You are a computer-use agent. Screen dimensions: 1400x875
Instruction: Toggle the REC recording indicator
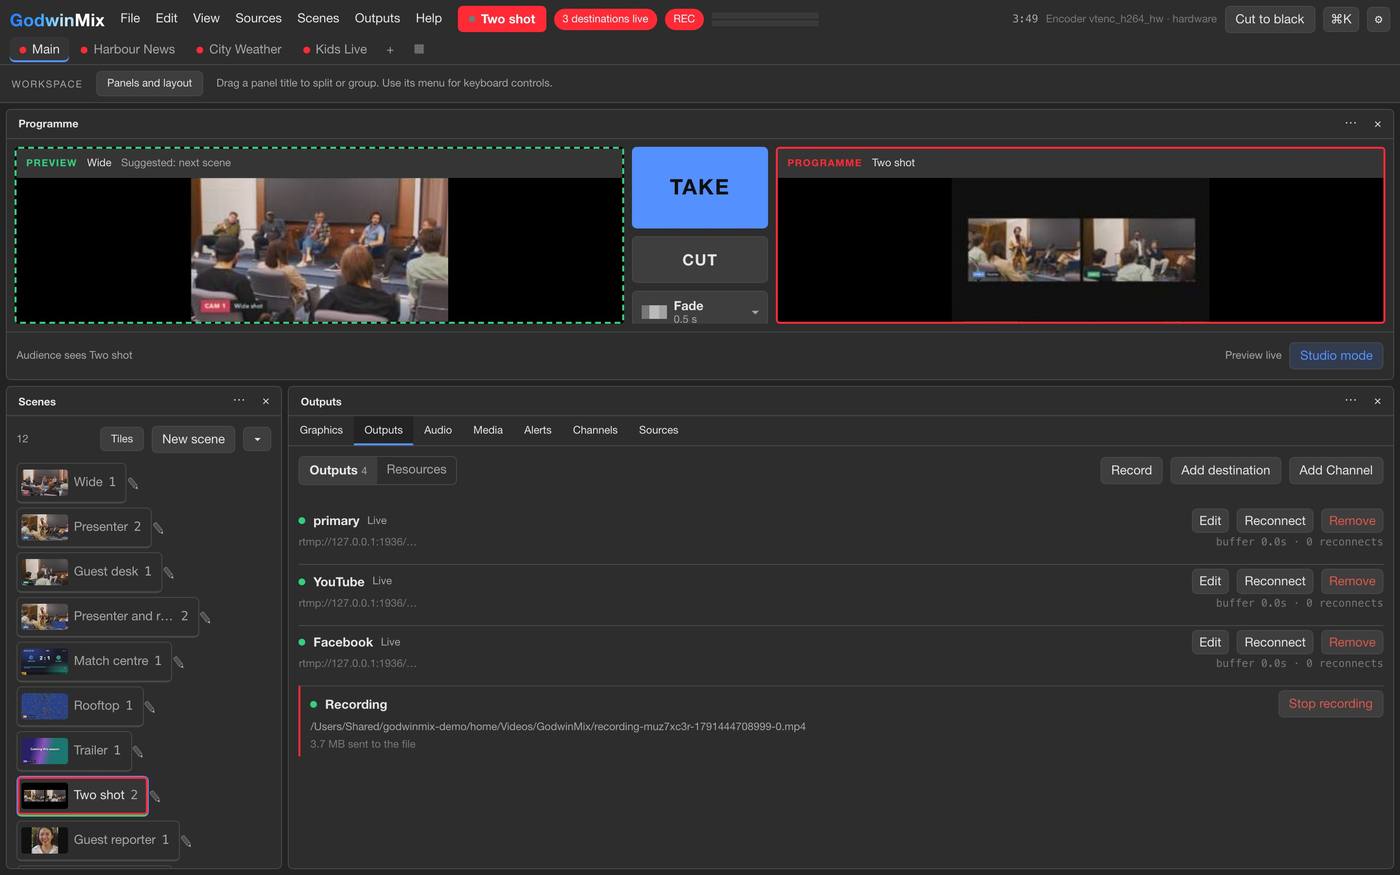tap(684, 19)
